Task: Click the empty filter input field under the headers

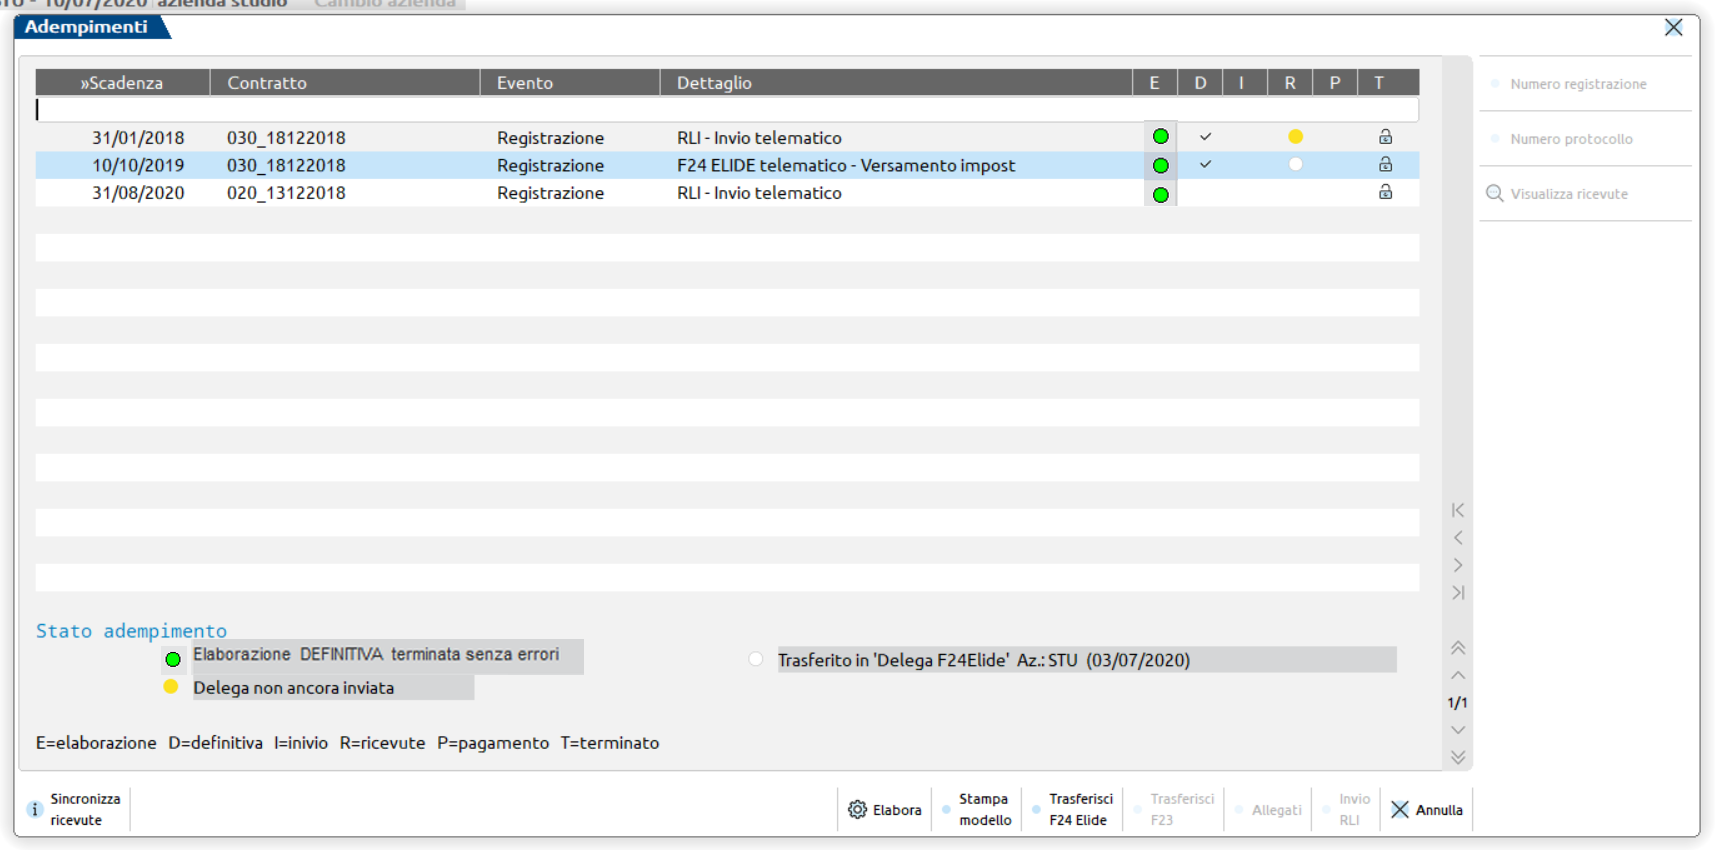Action: click(726, 110)
